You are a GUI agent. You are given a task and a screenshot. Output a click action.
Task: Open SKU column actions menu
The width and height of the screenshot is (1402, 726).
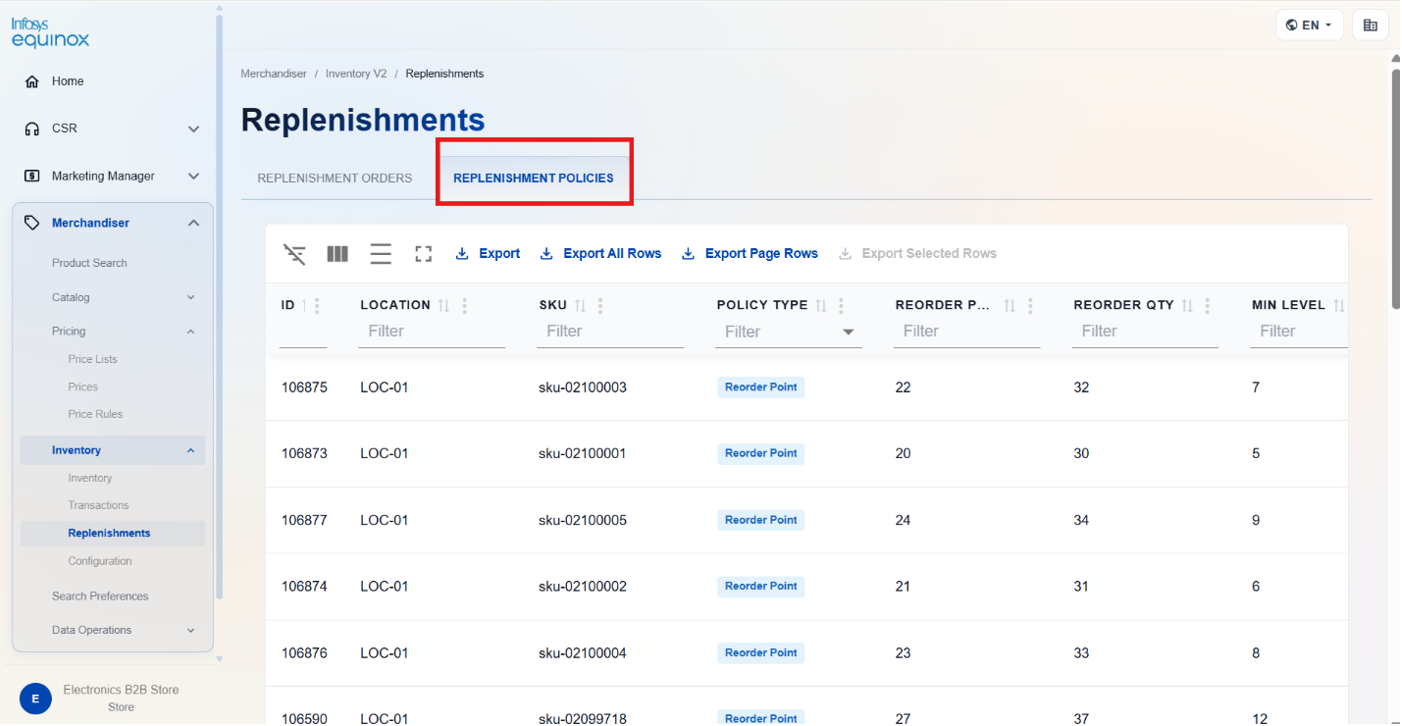point(601,306)
